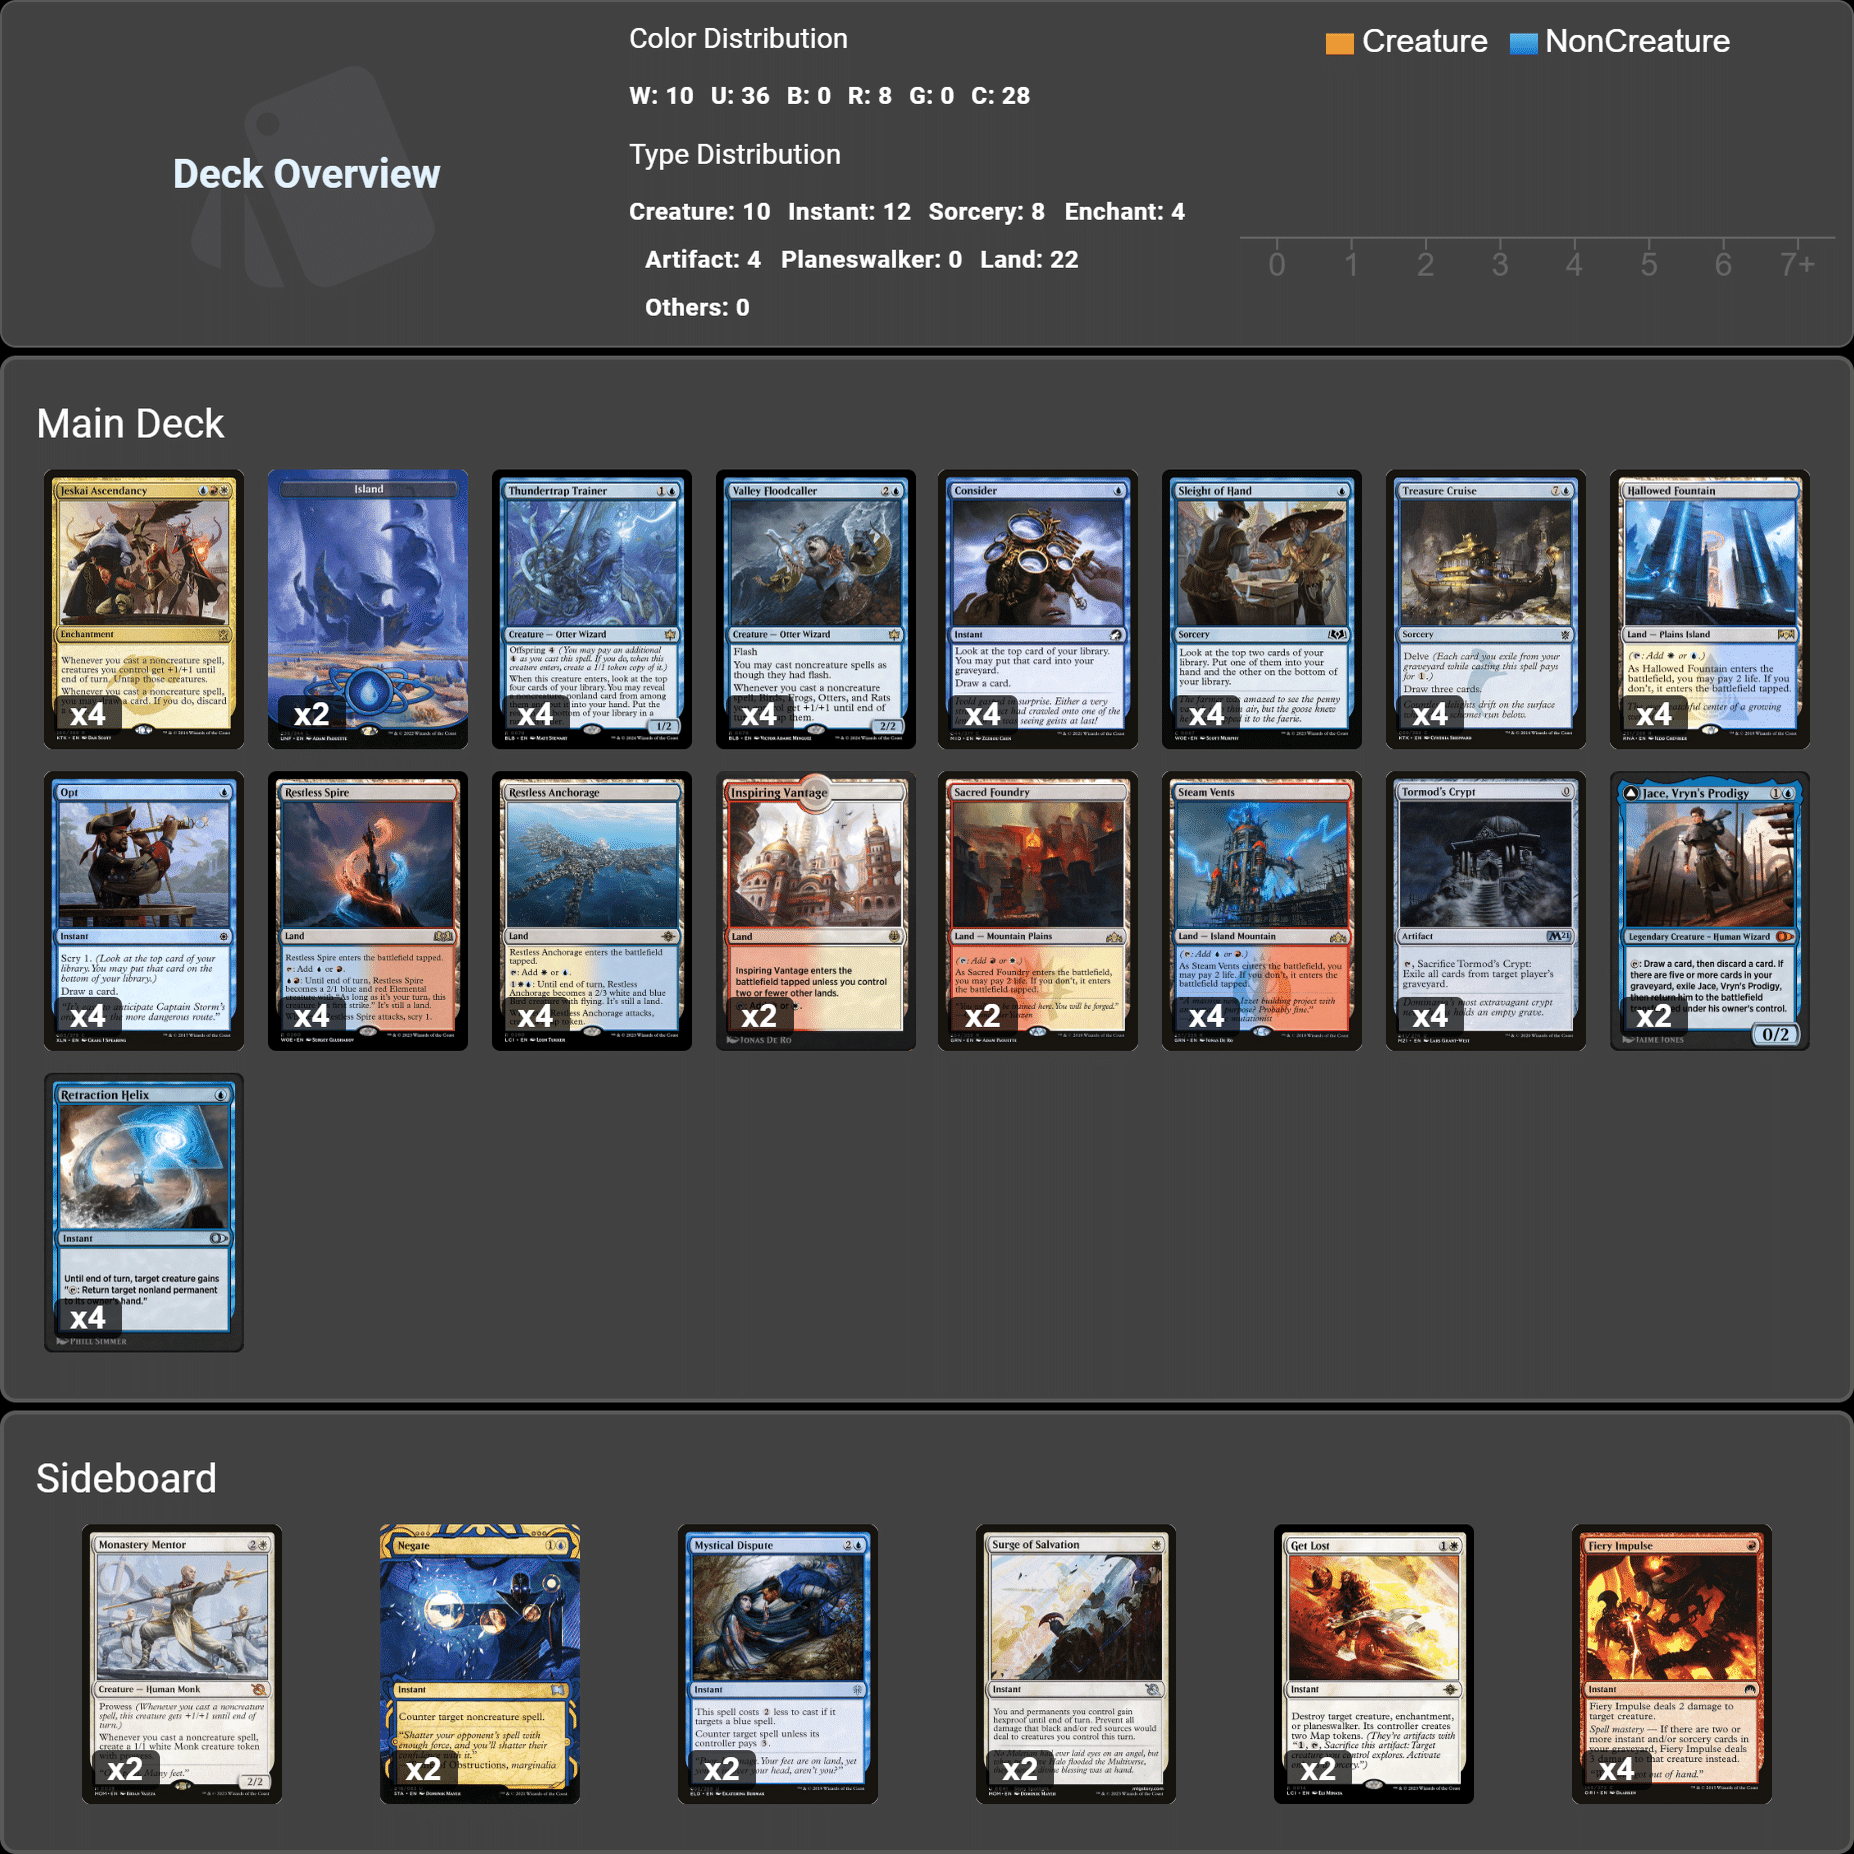The height and width of the screenshot is (1854, 1854).
Task: Select the '7+' mana curve axis label
Action: [x=1797, y=265]
